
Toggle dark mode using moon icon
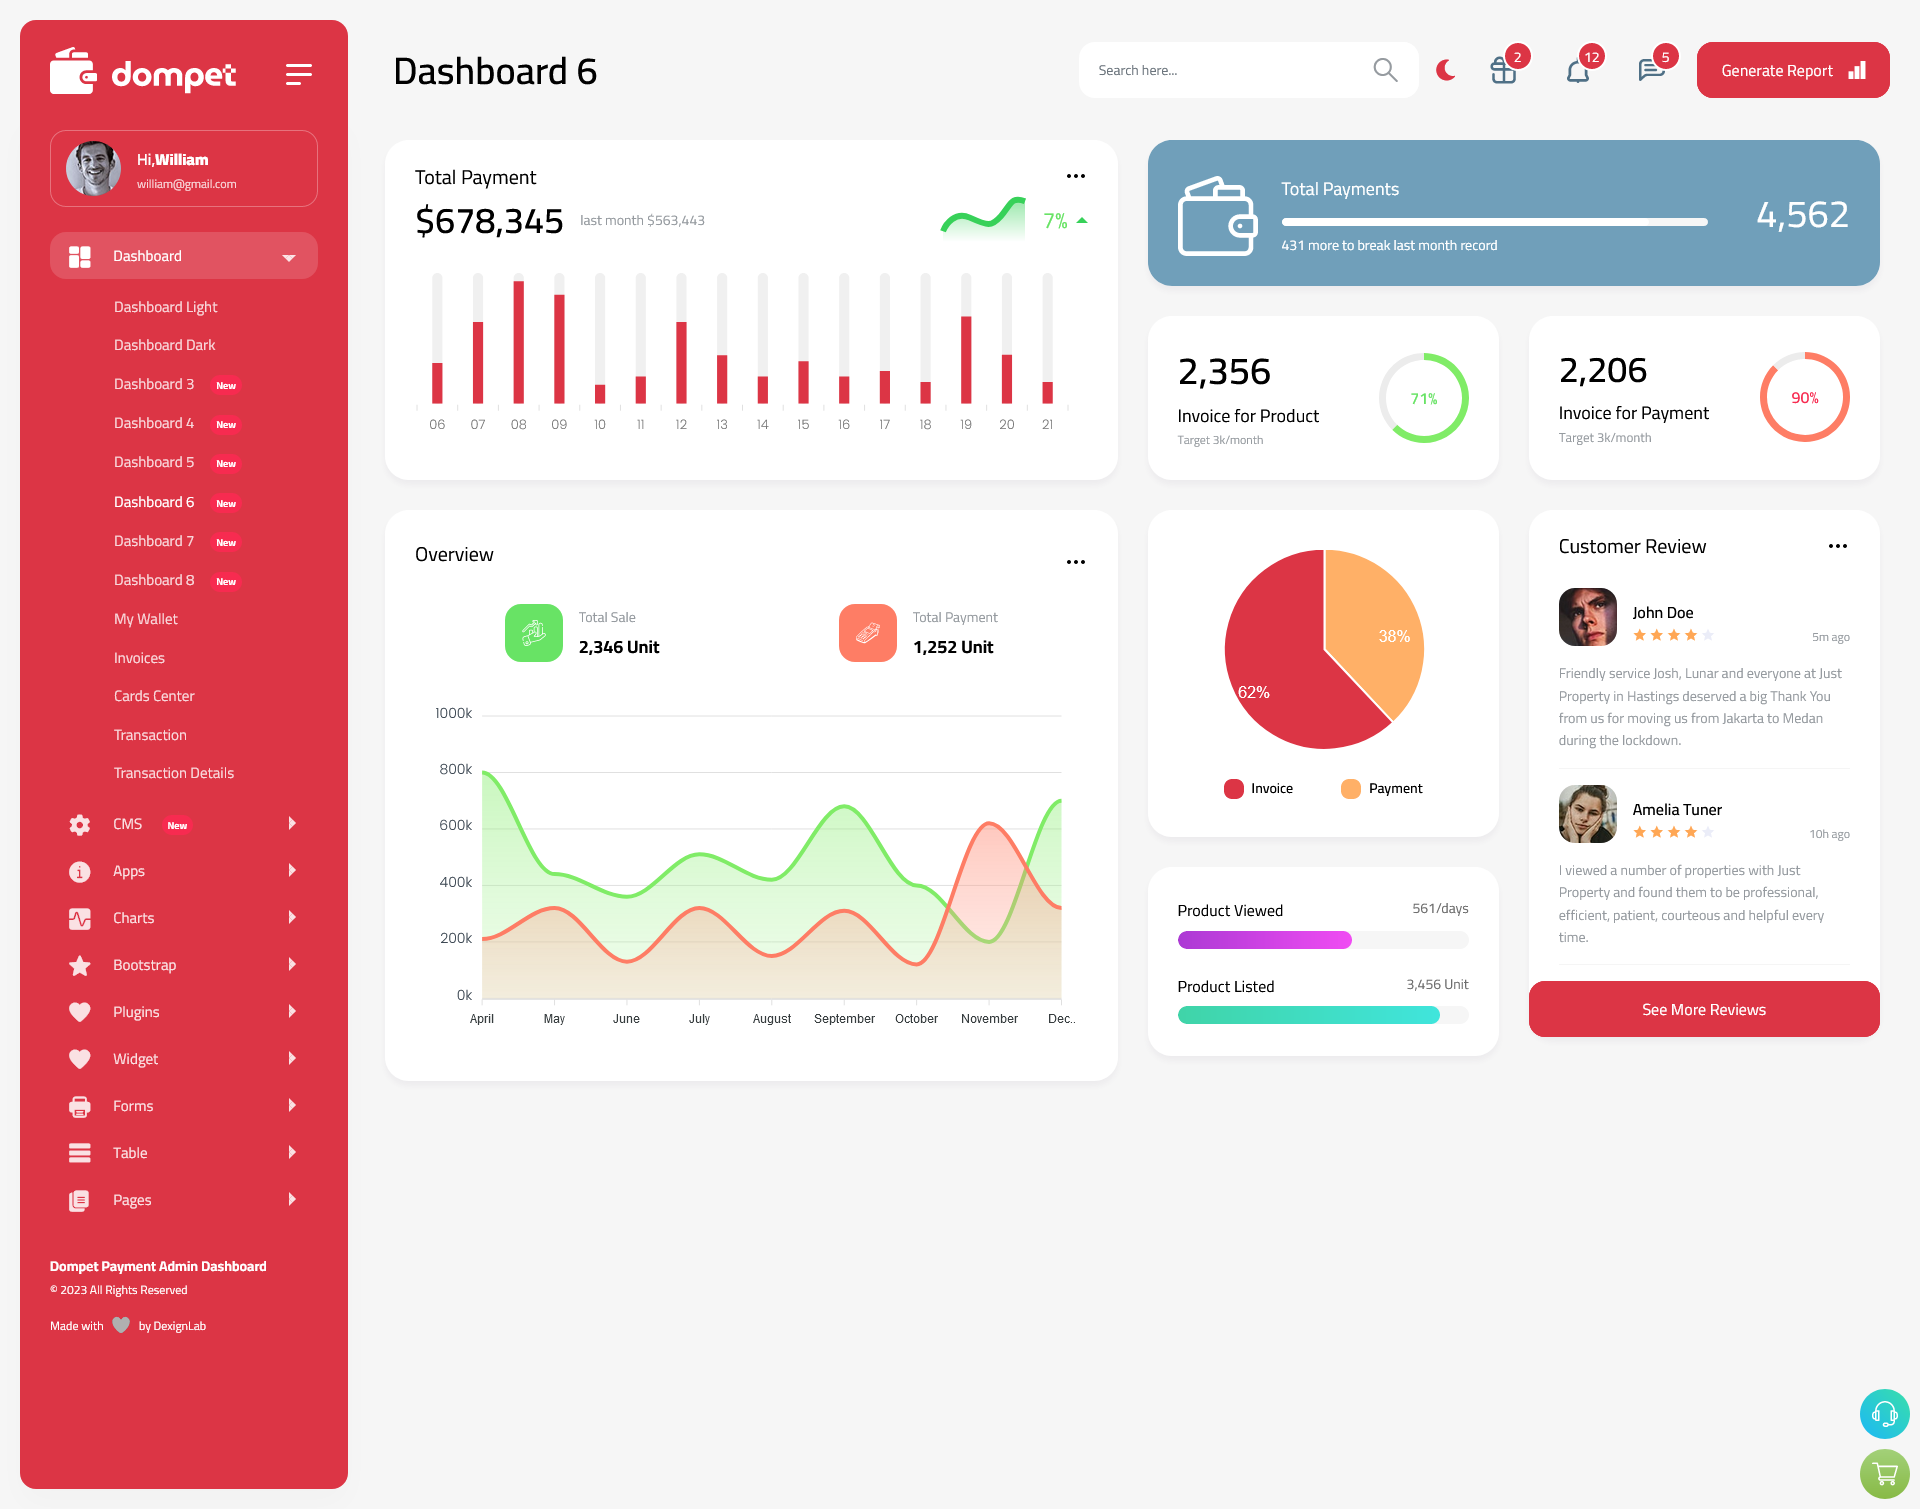pyautogui.click(x=1445, y=70)
